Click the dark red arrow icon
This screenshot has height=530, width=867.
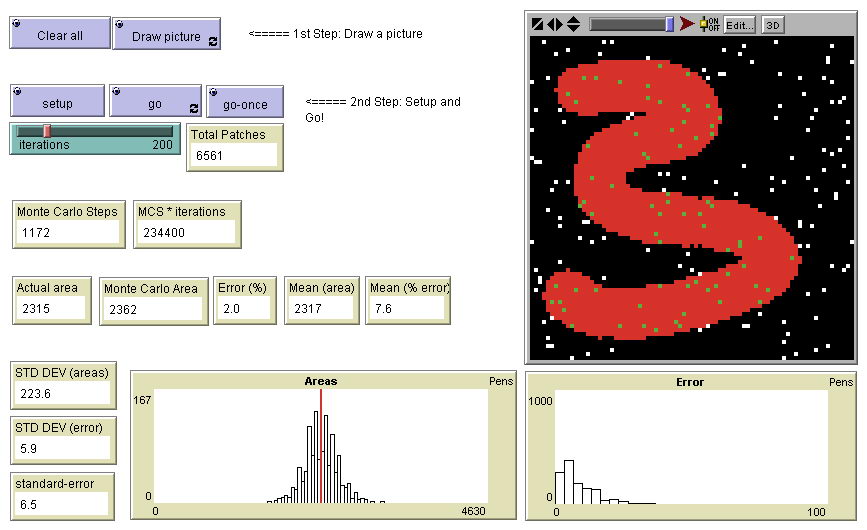pyautogui.click(x=687, y=24)
